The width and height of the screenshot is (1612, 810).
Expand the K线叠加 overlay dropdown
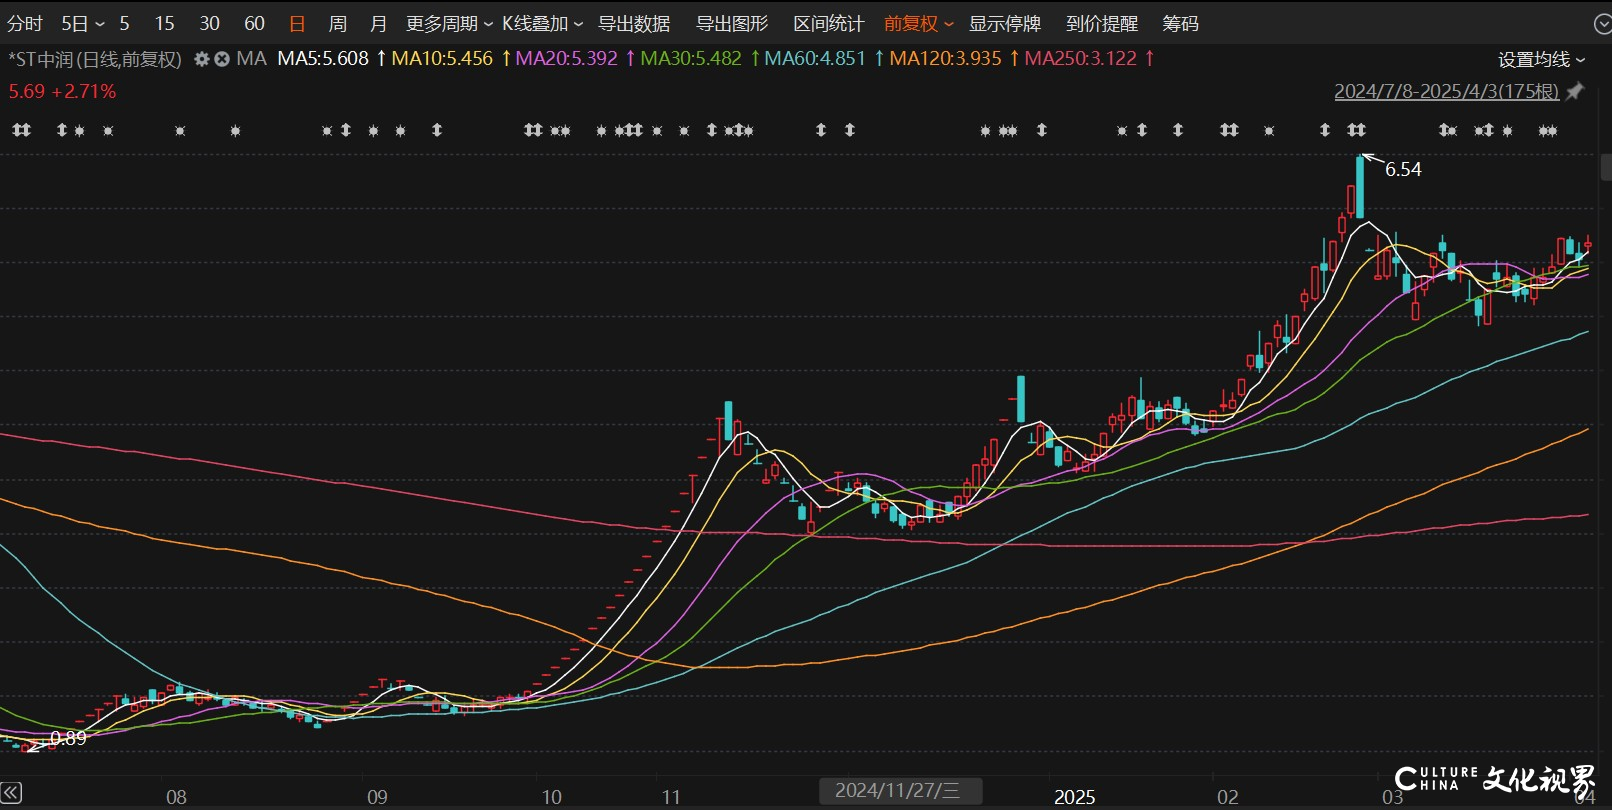[542, 23]
